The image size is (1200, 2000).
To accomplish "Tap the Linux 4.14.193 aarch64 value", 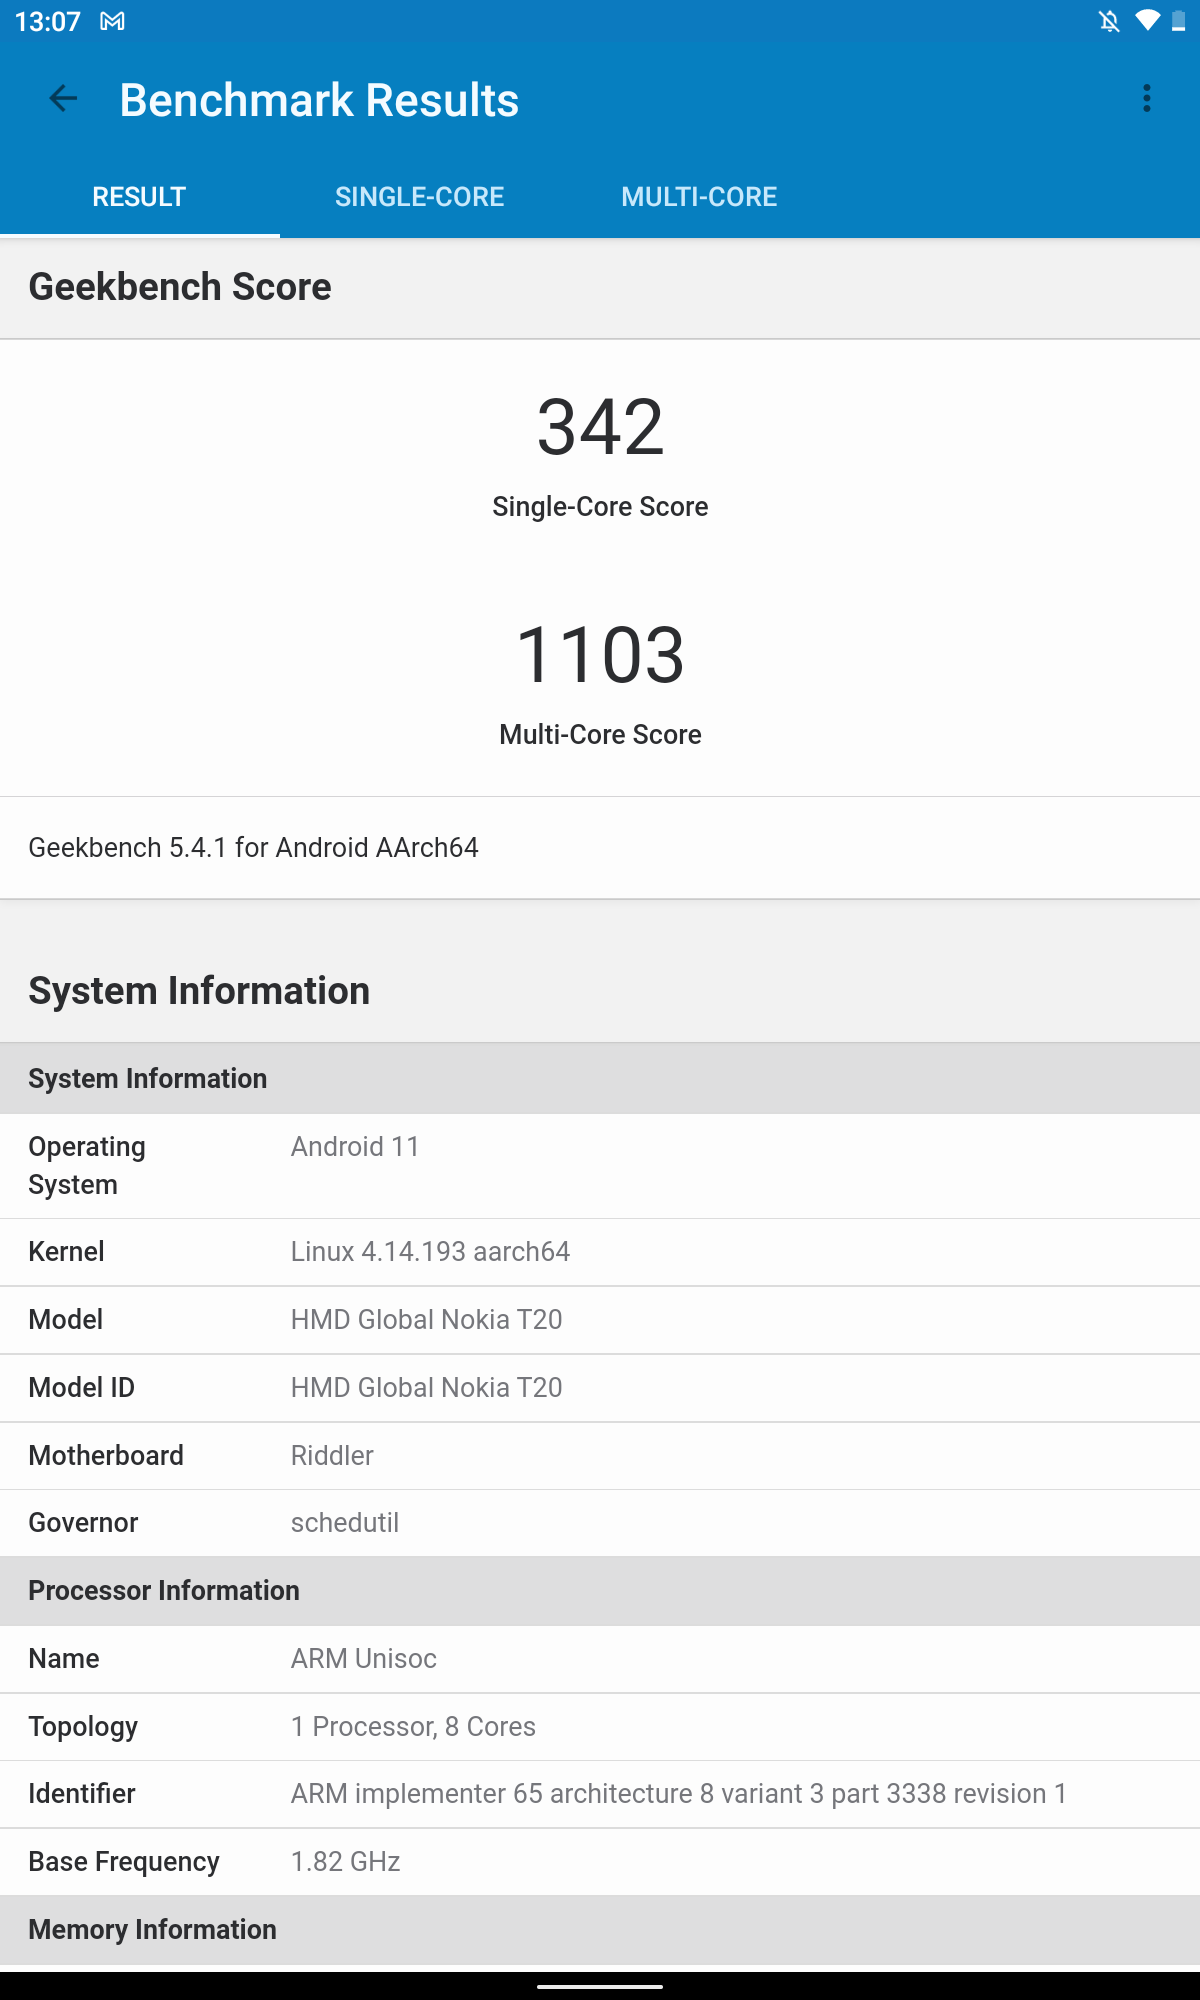I will tap(430, 1252).
